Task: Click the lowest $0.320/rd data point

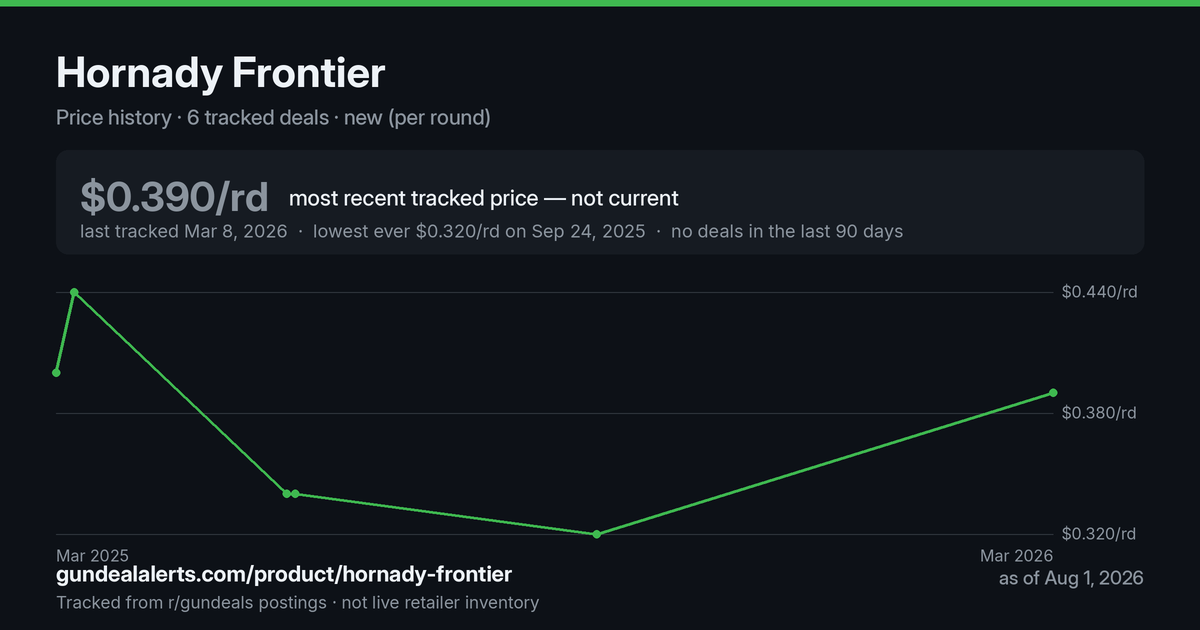Action: tap(597, 534)
